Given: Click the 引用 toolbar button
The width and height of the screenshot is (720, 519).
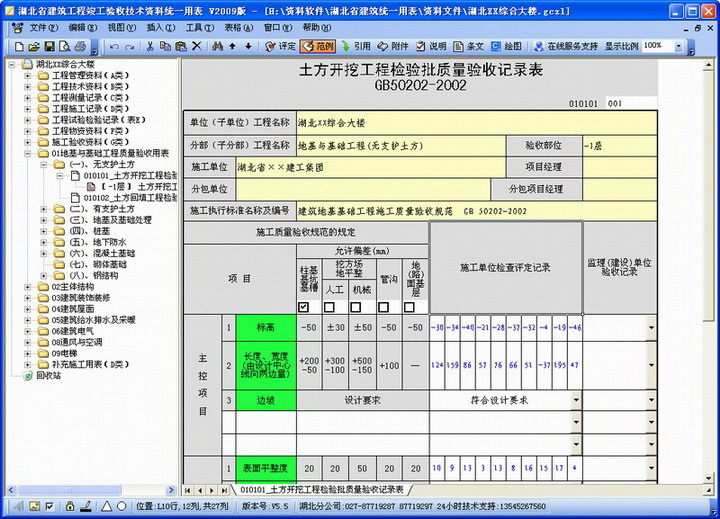Looking at the screenshot, I should (x=356, y=46).
